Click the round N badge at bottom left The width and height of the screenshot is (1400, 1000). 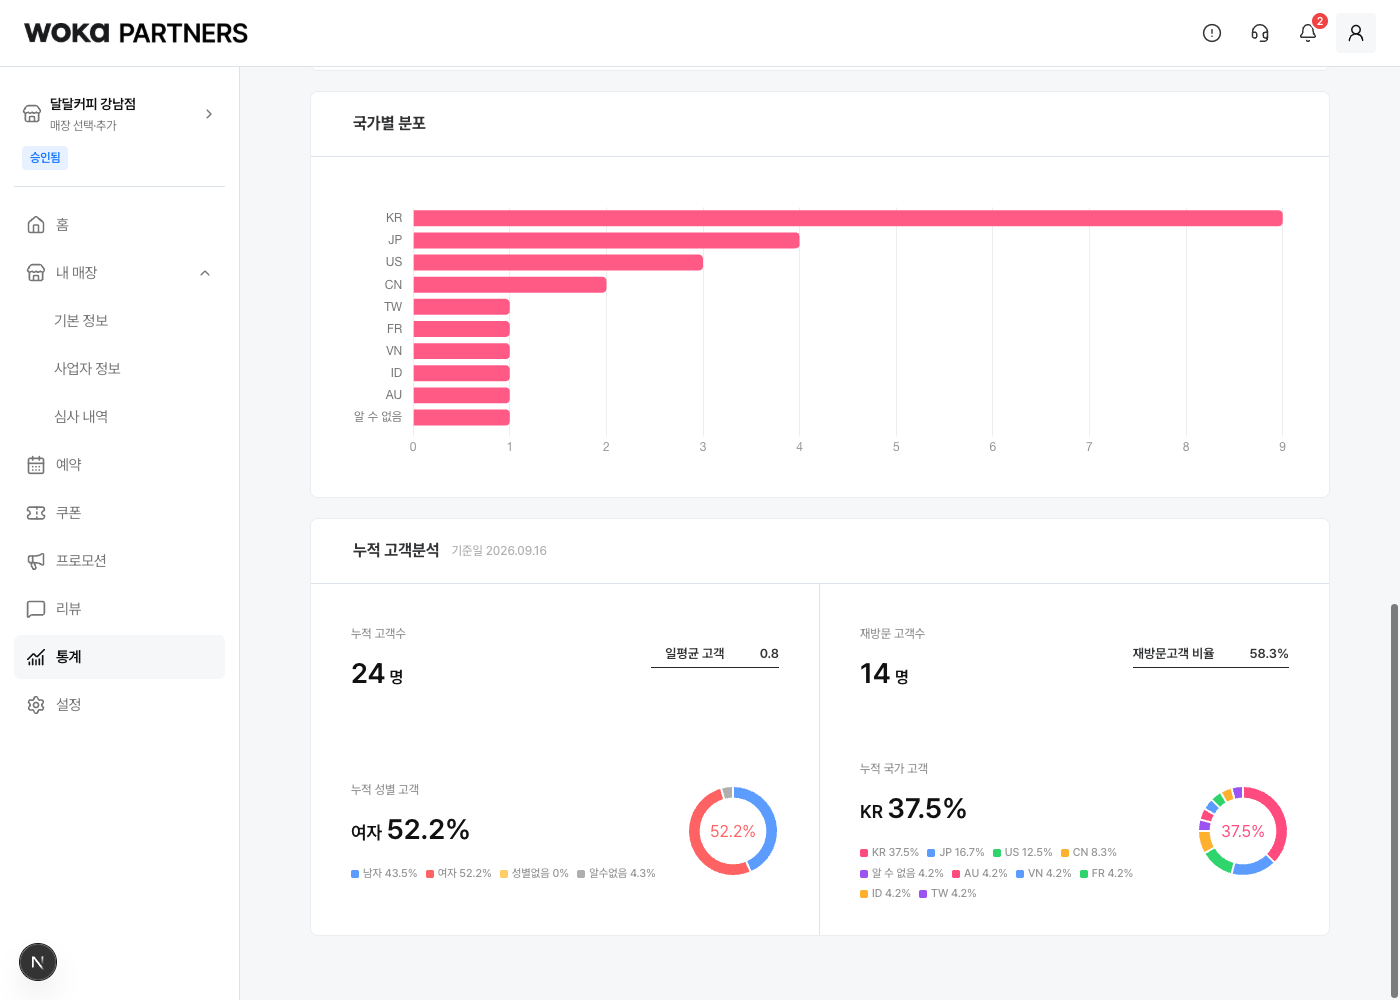point(38,962)
